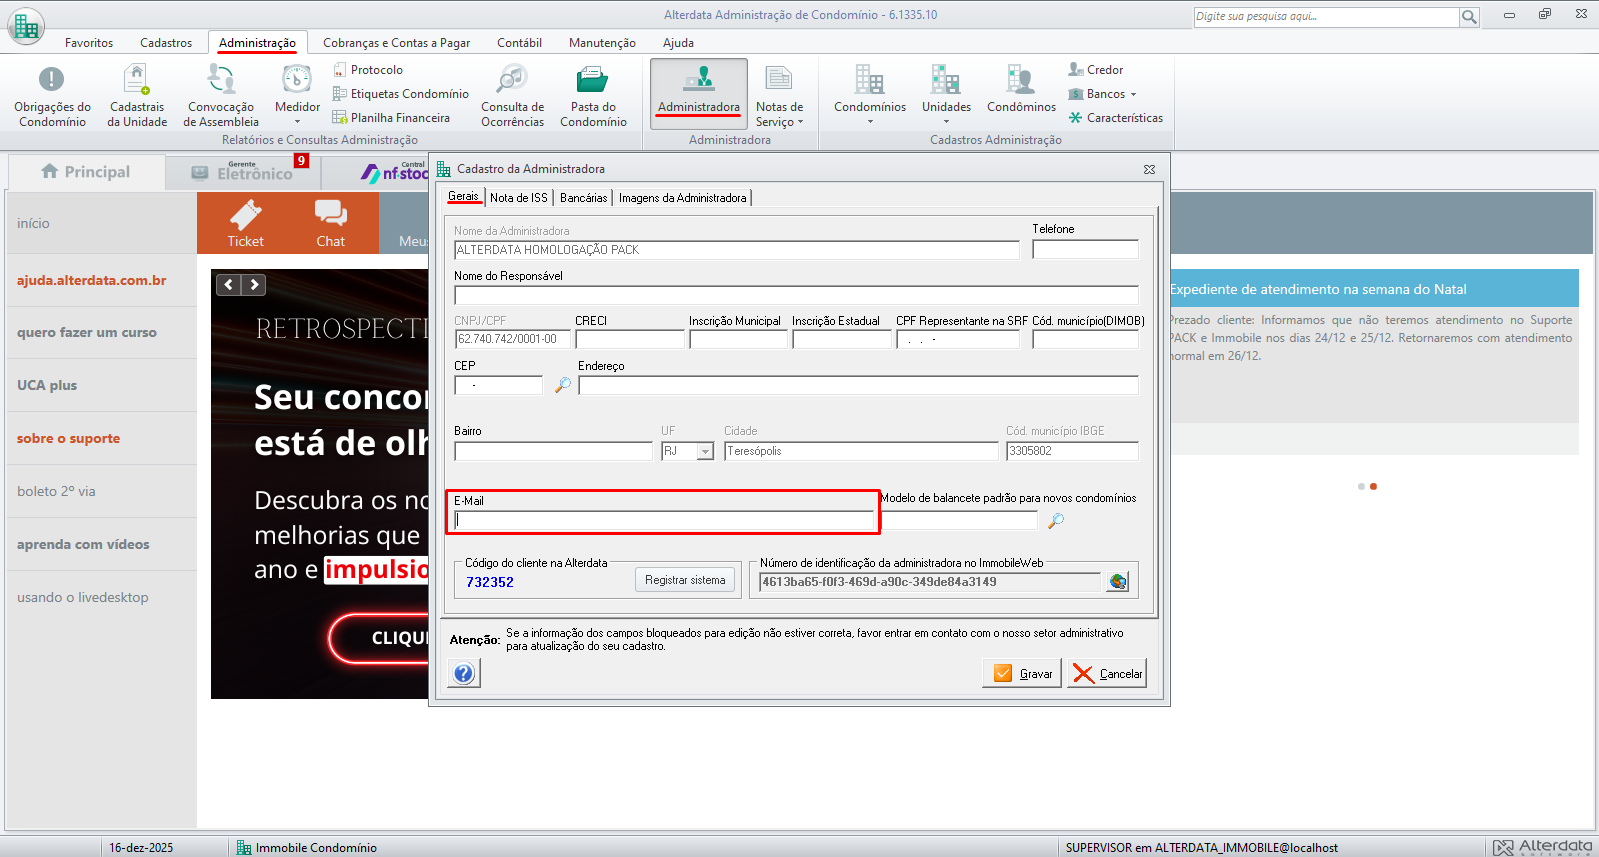Click Nome do Responsável field
Screen dimensions: 1599x857
coord(796,295)
